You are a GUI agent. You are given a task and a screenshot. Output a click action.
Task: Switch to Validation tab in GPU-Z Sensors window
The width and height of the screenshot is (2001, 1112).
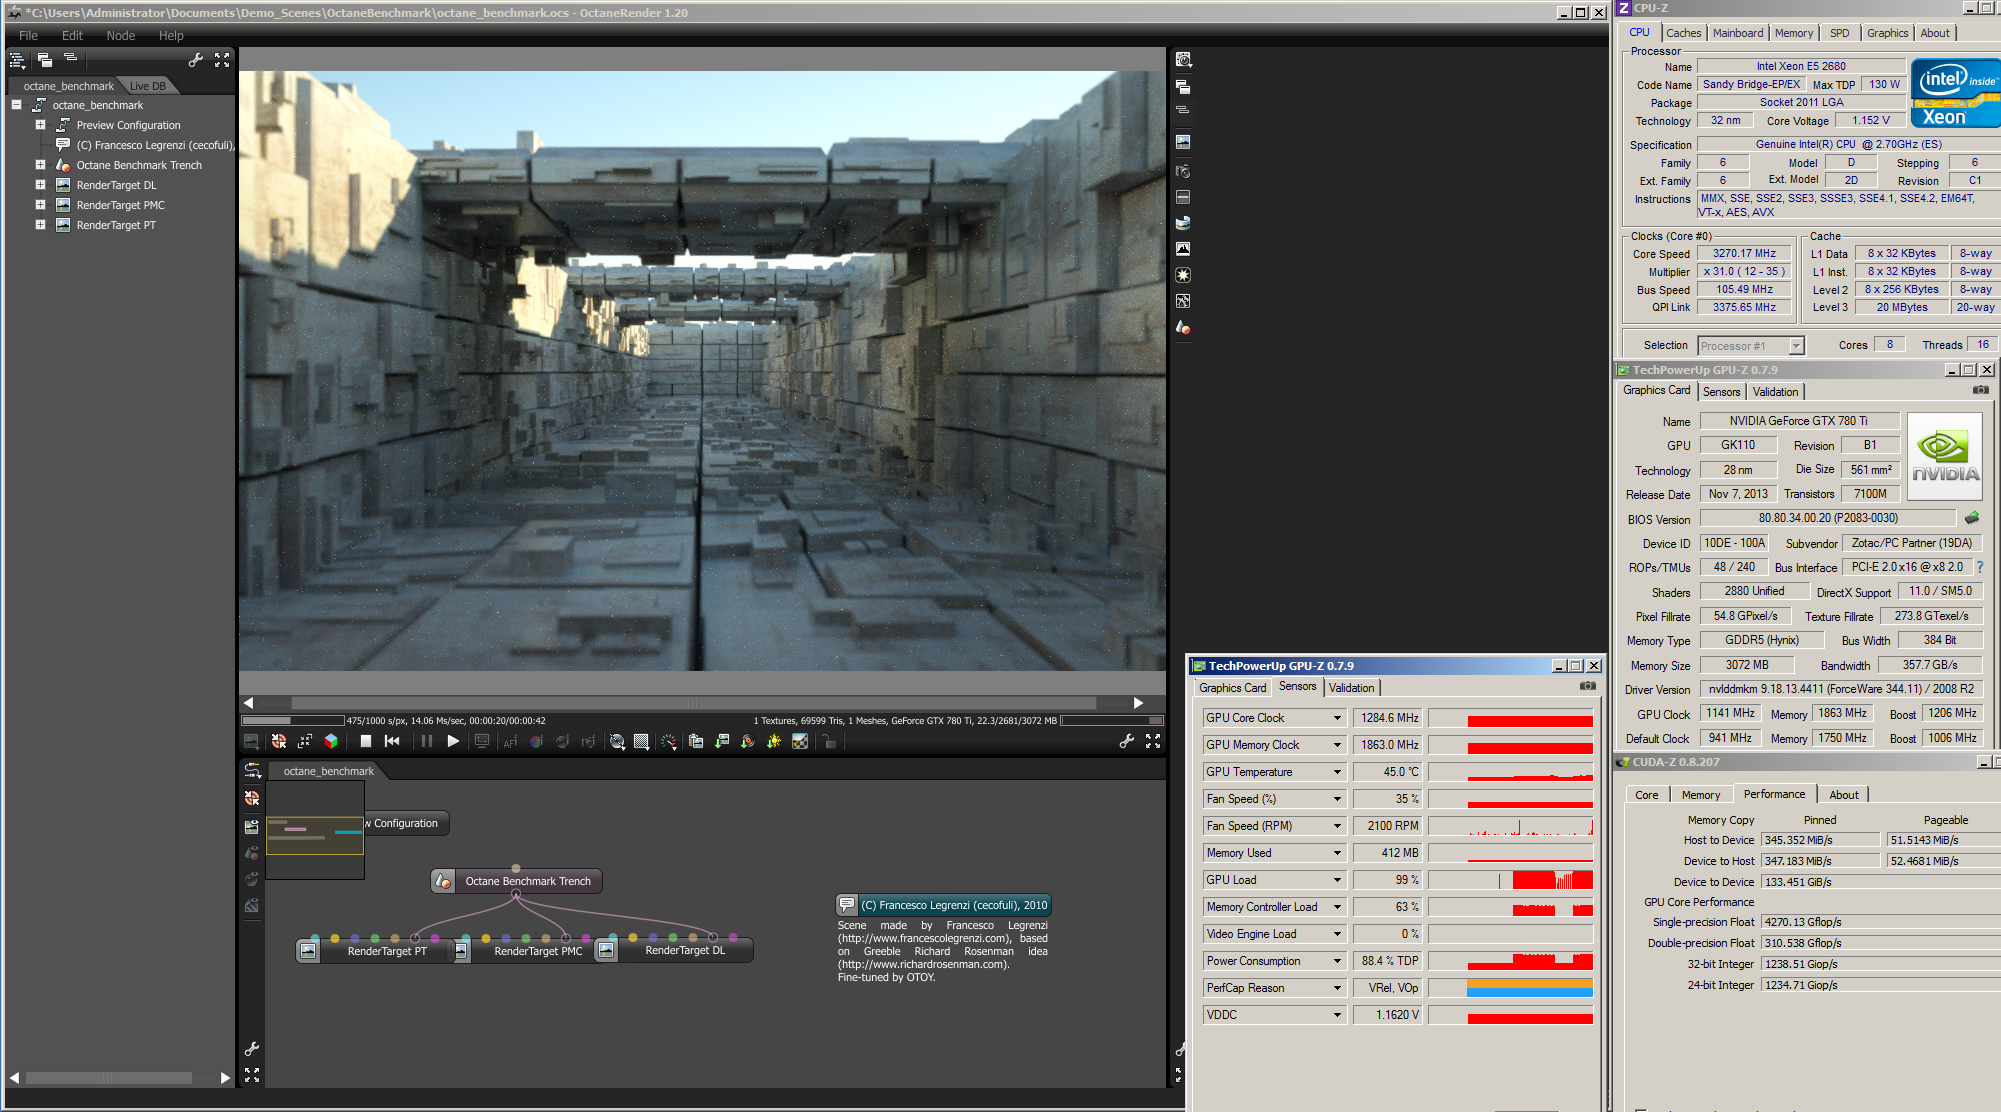(1352, 687)
